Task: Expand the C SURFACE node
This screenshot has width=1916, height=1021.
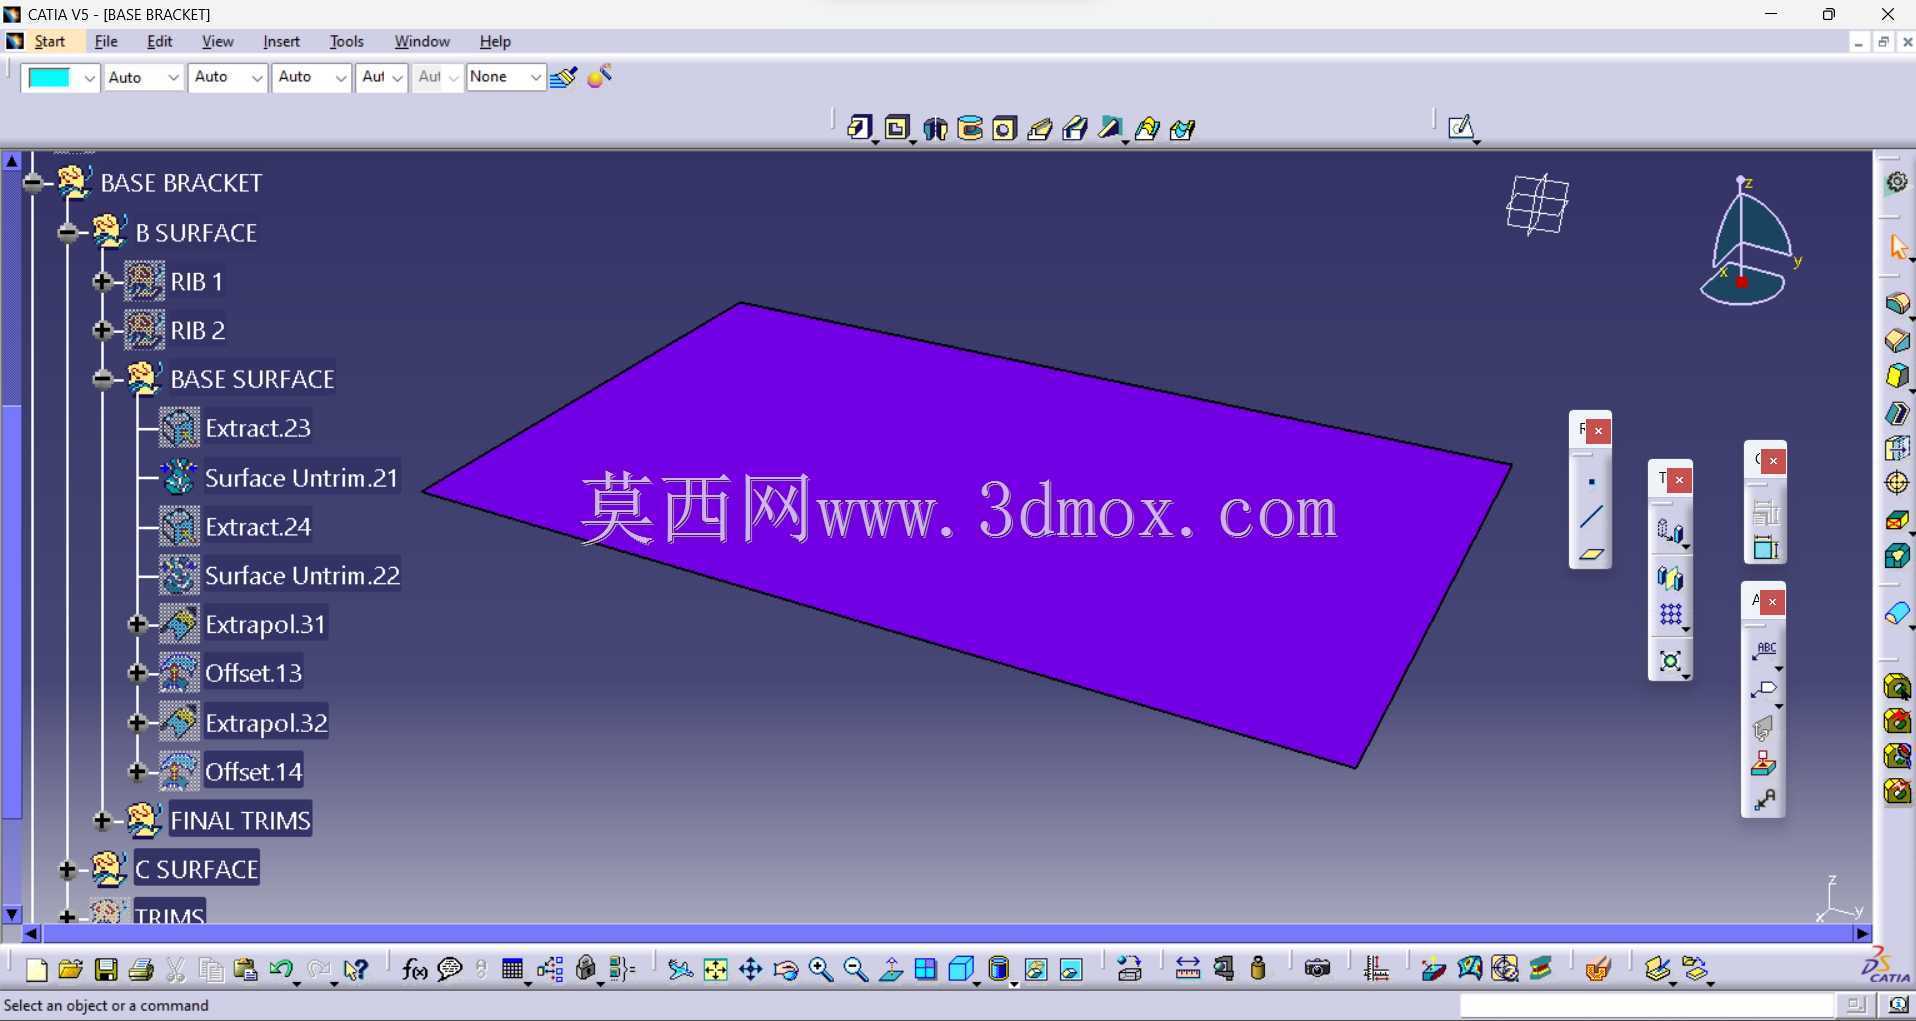Action: [x=68, y=870]
